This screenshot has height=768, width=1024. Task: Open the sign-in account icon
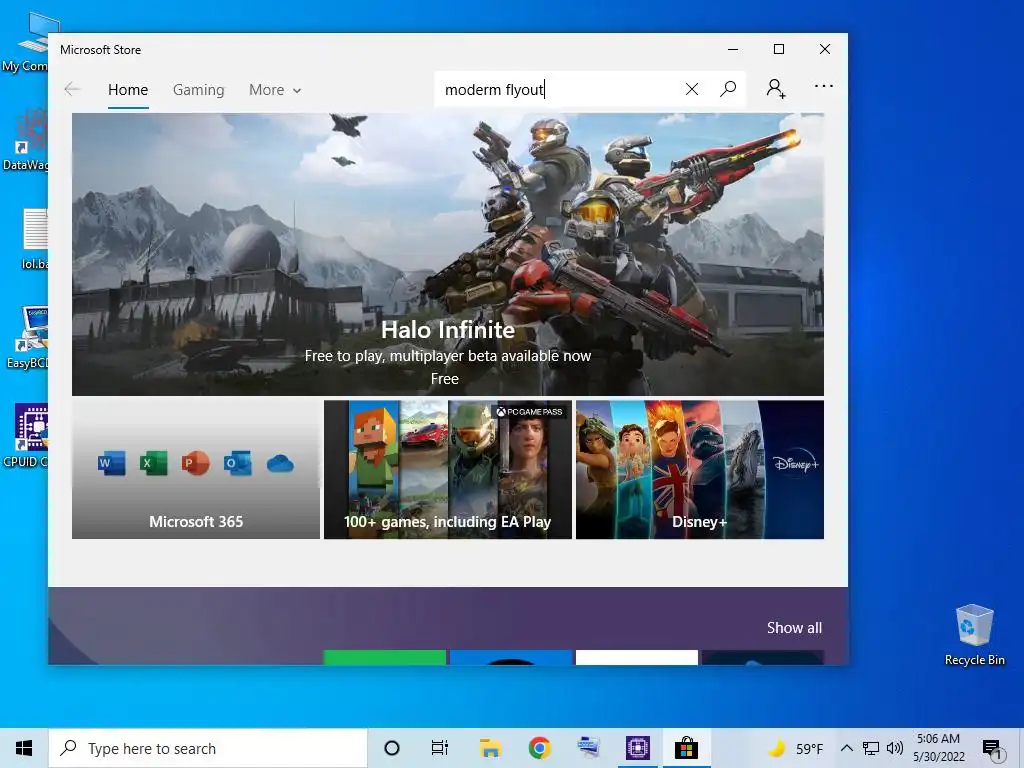[776, 88]
